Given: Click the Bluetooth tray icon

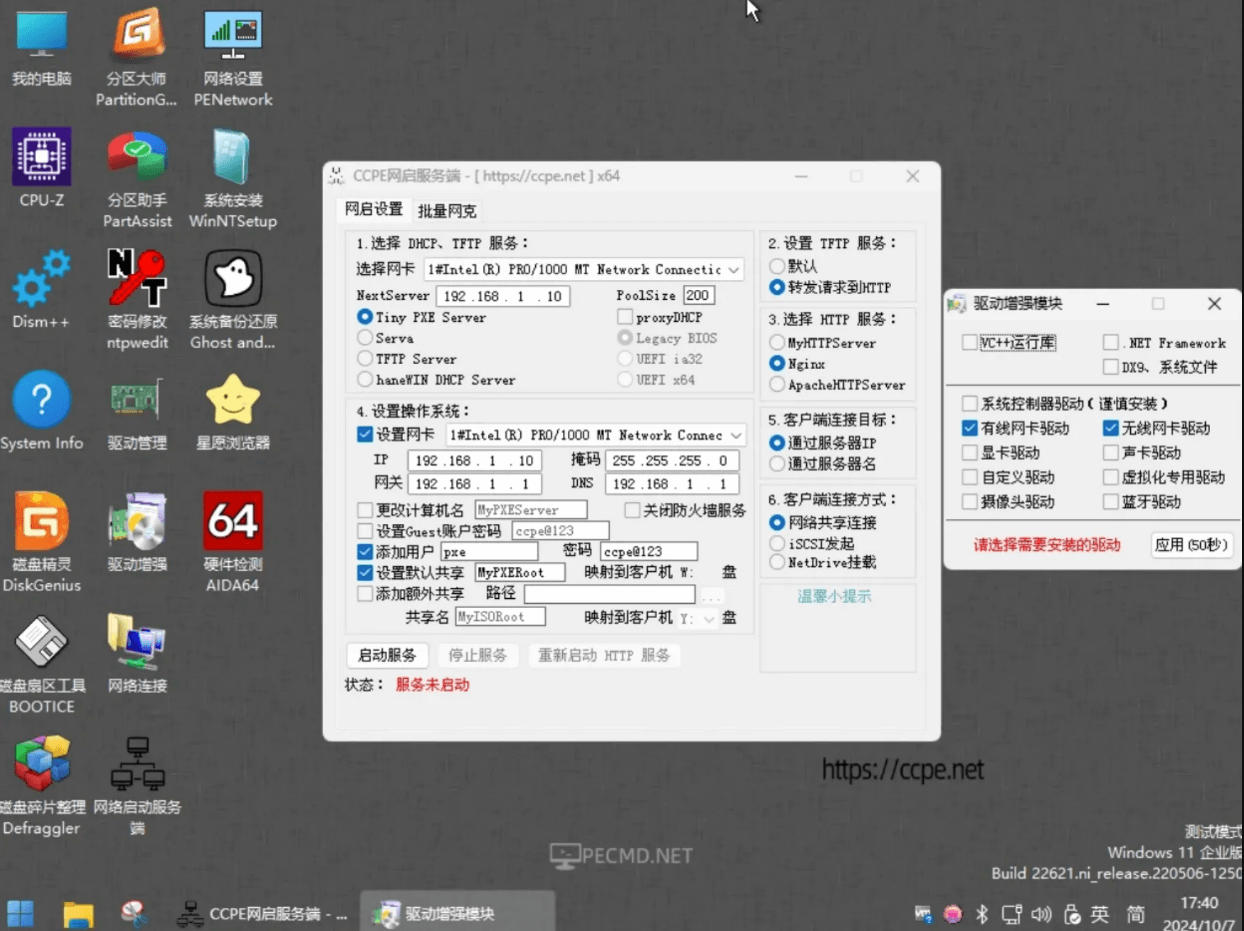Looking at the screenshot, I should (982, 914).
